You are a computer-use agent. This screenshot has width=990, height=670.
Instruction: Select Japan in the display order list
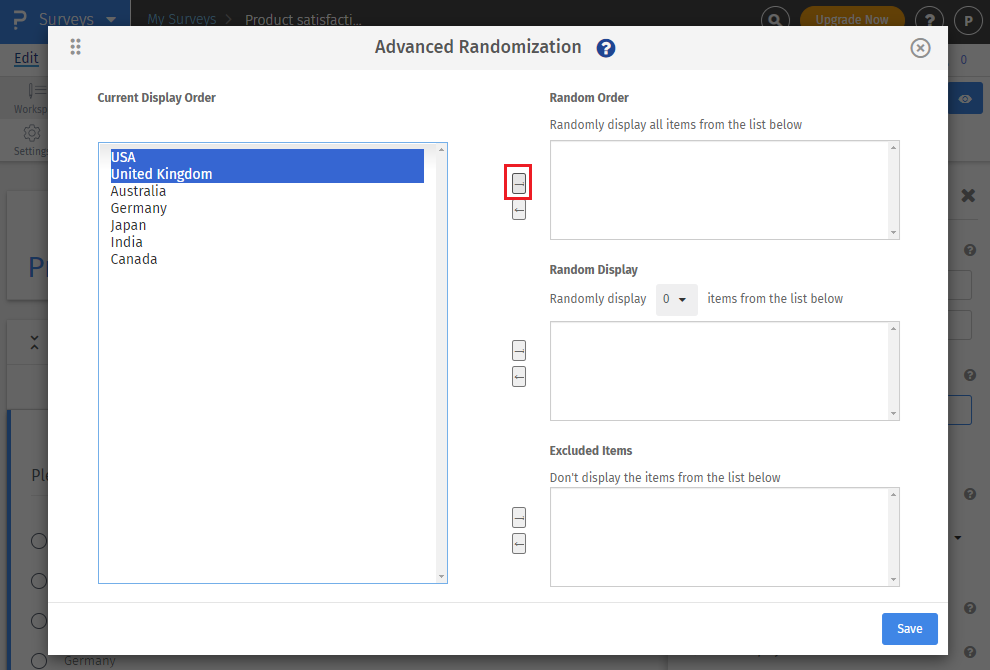tap(128, 225)
